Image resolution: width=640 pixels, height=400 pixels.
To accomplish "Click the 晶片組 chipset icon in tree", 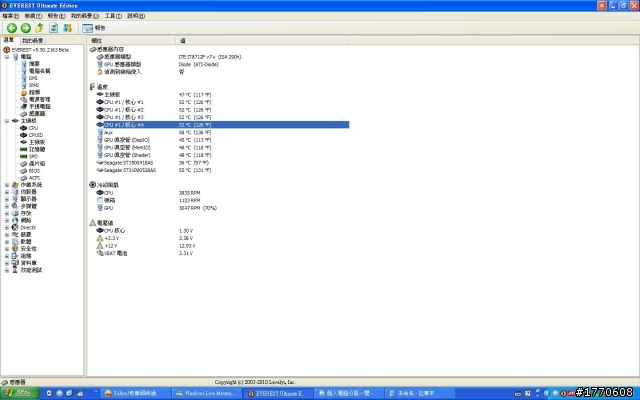I will 23,164.
